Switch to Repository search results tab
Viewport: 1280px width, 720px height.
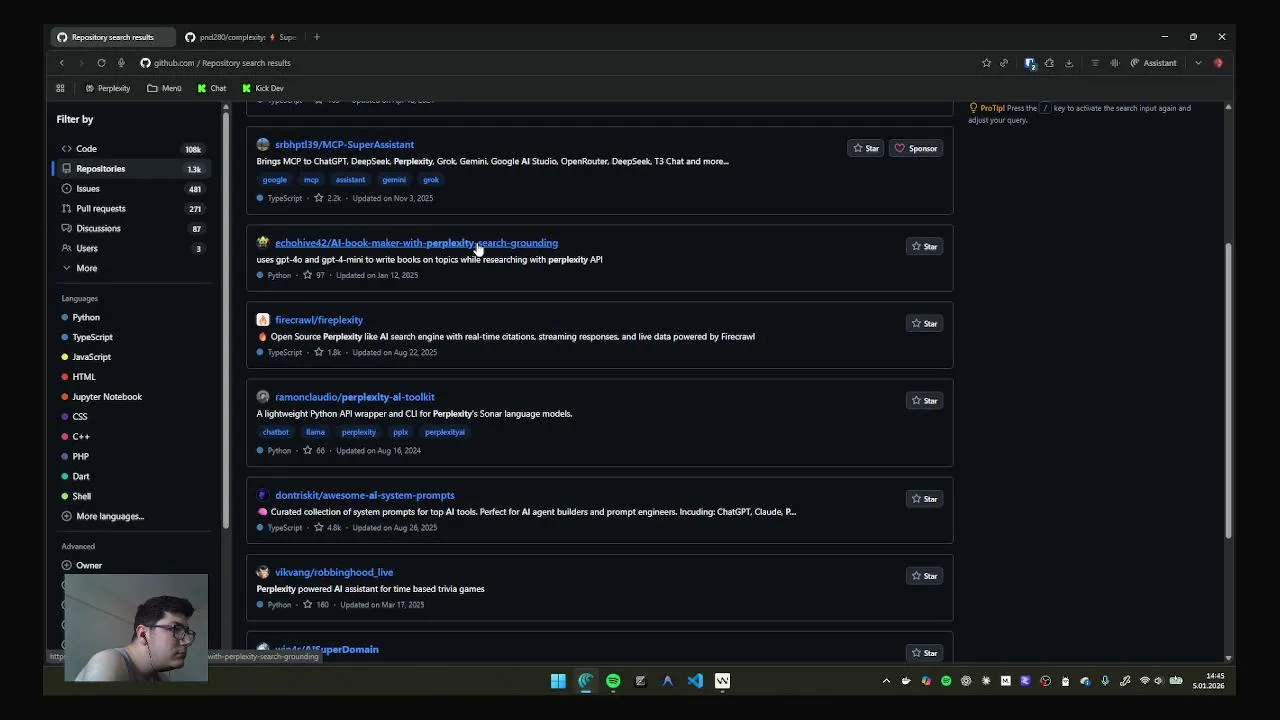(x=112, y=37)
